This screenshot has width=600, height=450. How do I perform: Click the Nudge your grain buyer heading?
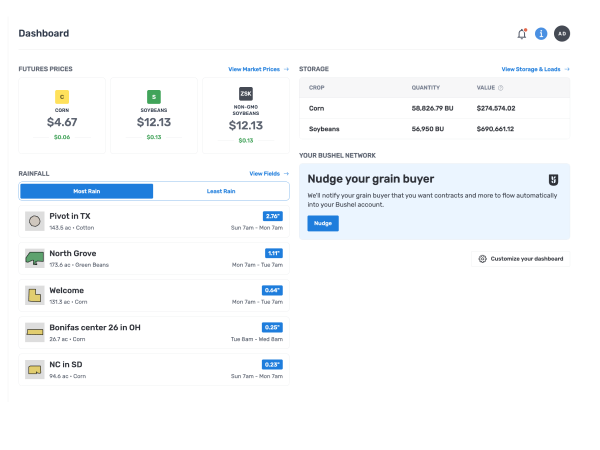click(x=371, y=179)
